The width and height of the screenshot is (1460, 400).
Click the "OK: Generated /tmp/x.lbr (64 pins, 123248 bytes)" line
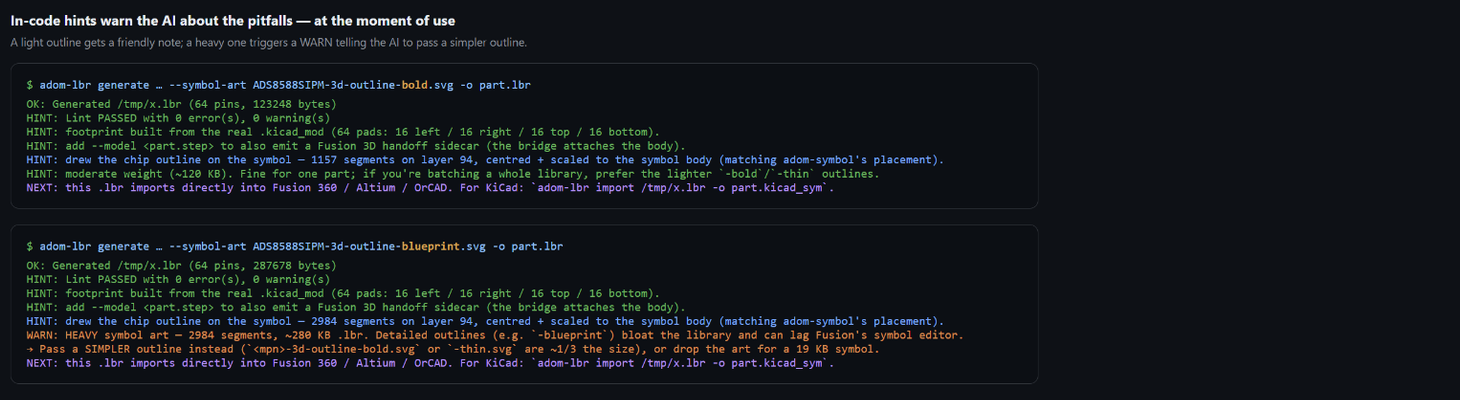click(x=181, y=104)
